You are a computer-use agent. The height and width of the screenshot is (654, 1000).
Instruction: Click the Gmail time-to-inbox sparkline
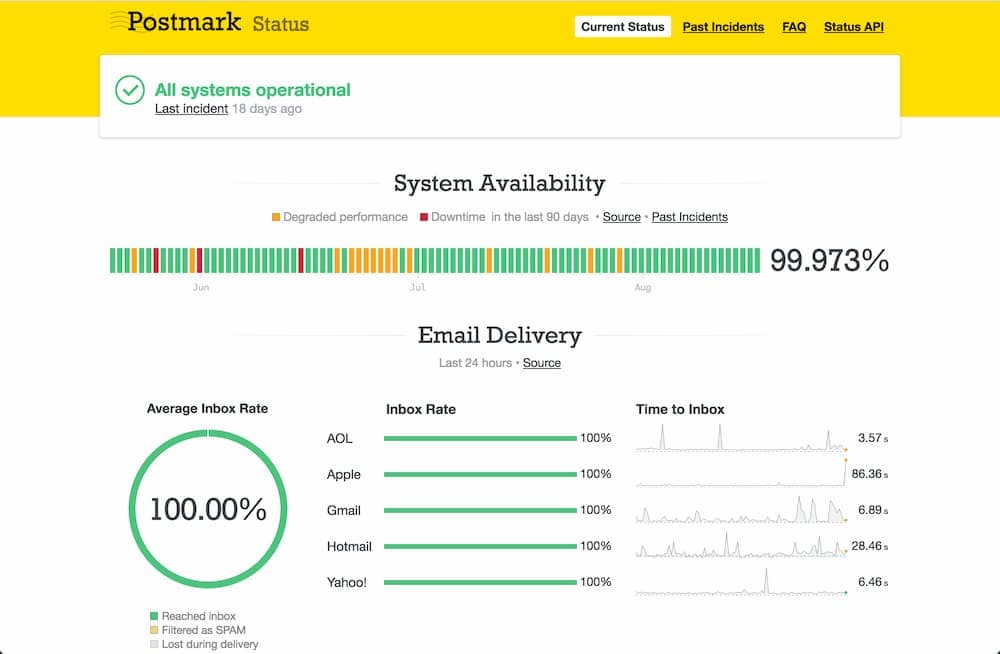(742, 510)
